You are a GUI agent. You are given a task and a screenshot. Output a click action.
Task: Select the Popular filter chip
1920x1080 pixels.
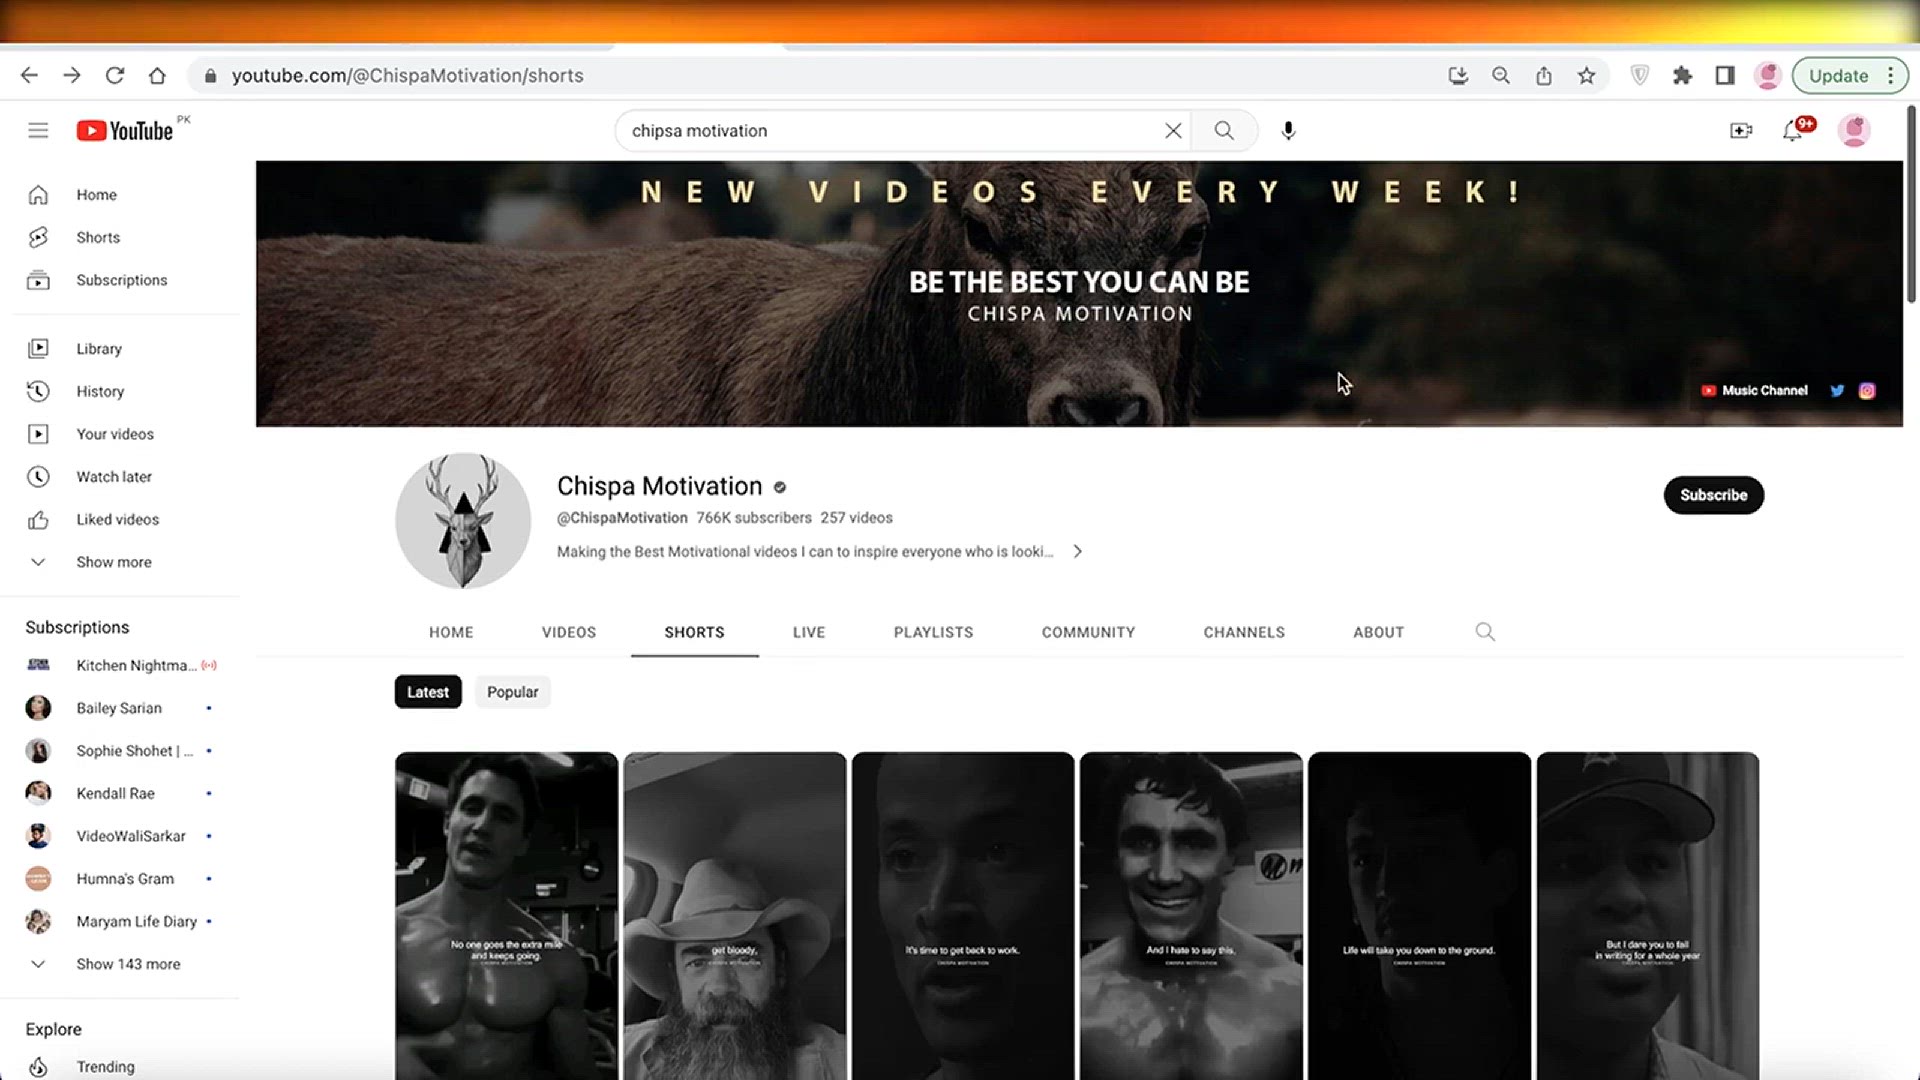coord(512,692)
